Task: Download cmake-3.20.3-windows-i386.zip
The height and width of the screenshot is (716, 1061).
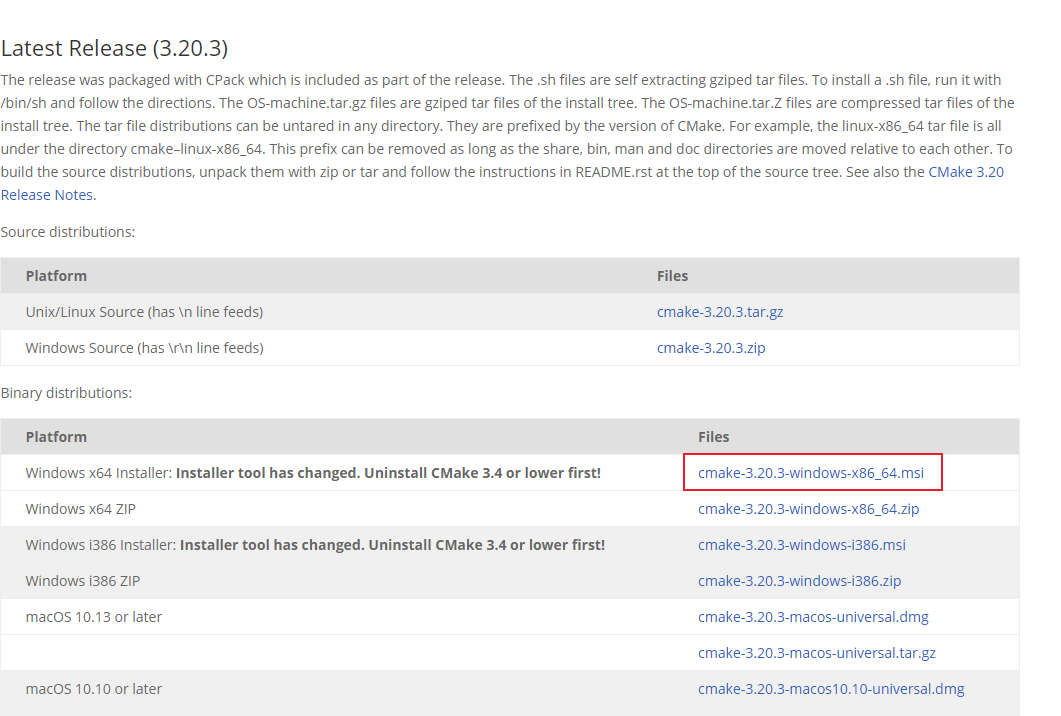Action: (800, 581)
